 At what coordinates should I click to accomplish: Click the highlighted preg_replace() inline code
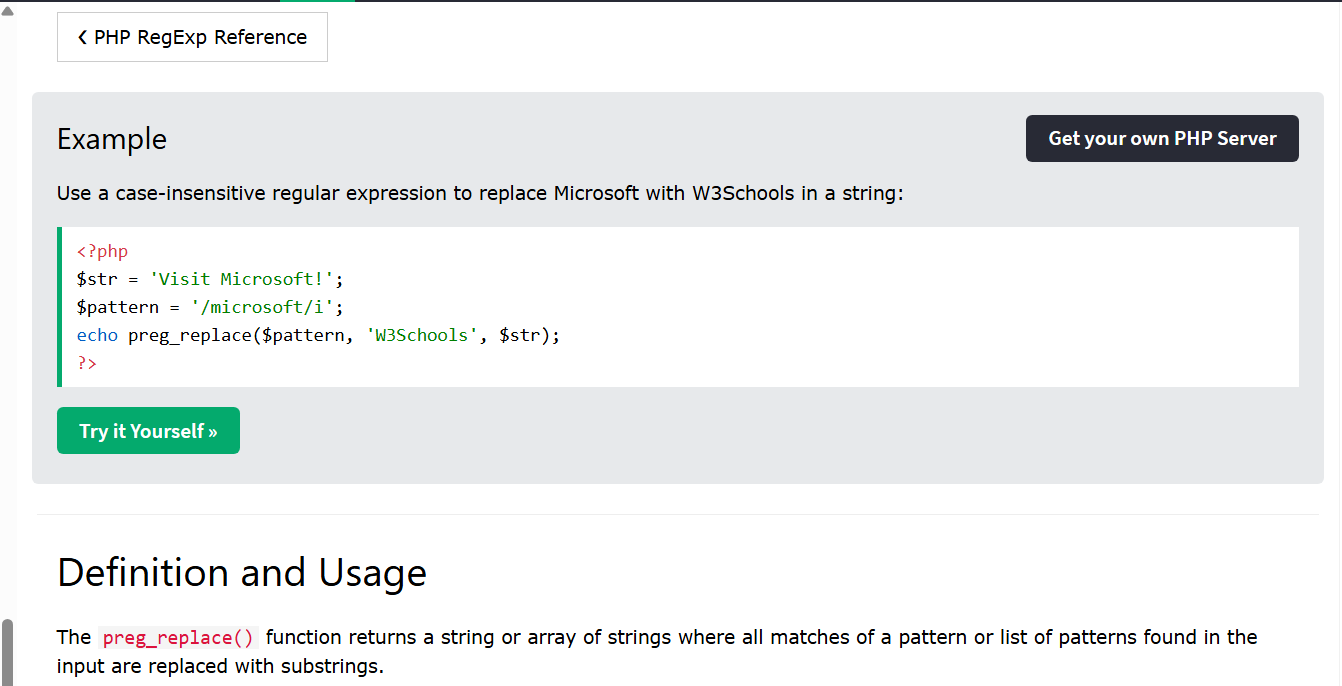click(x=179, y=638)
